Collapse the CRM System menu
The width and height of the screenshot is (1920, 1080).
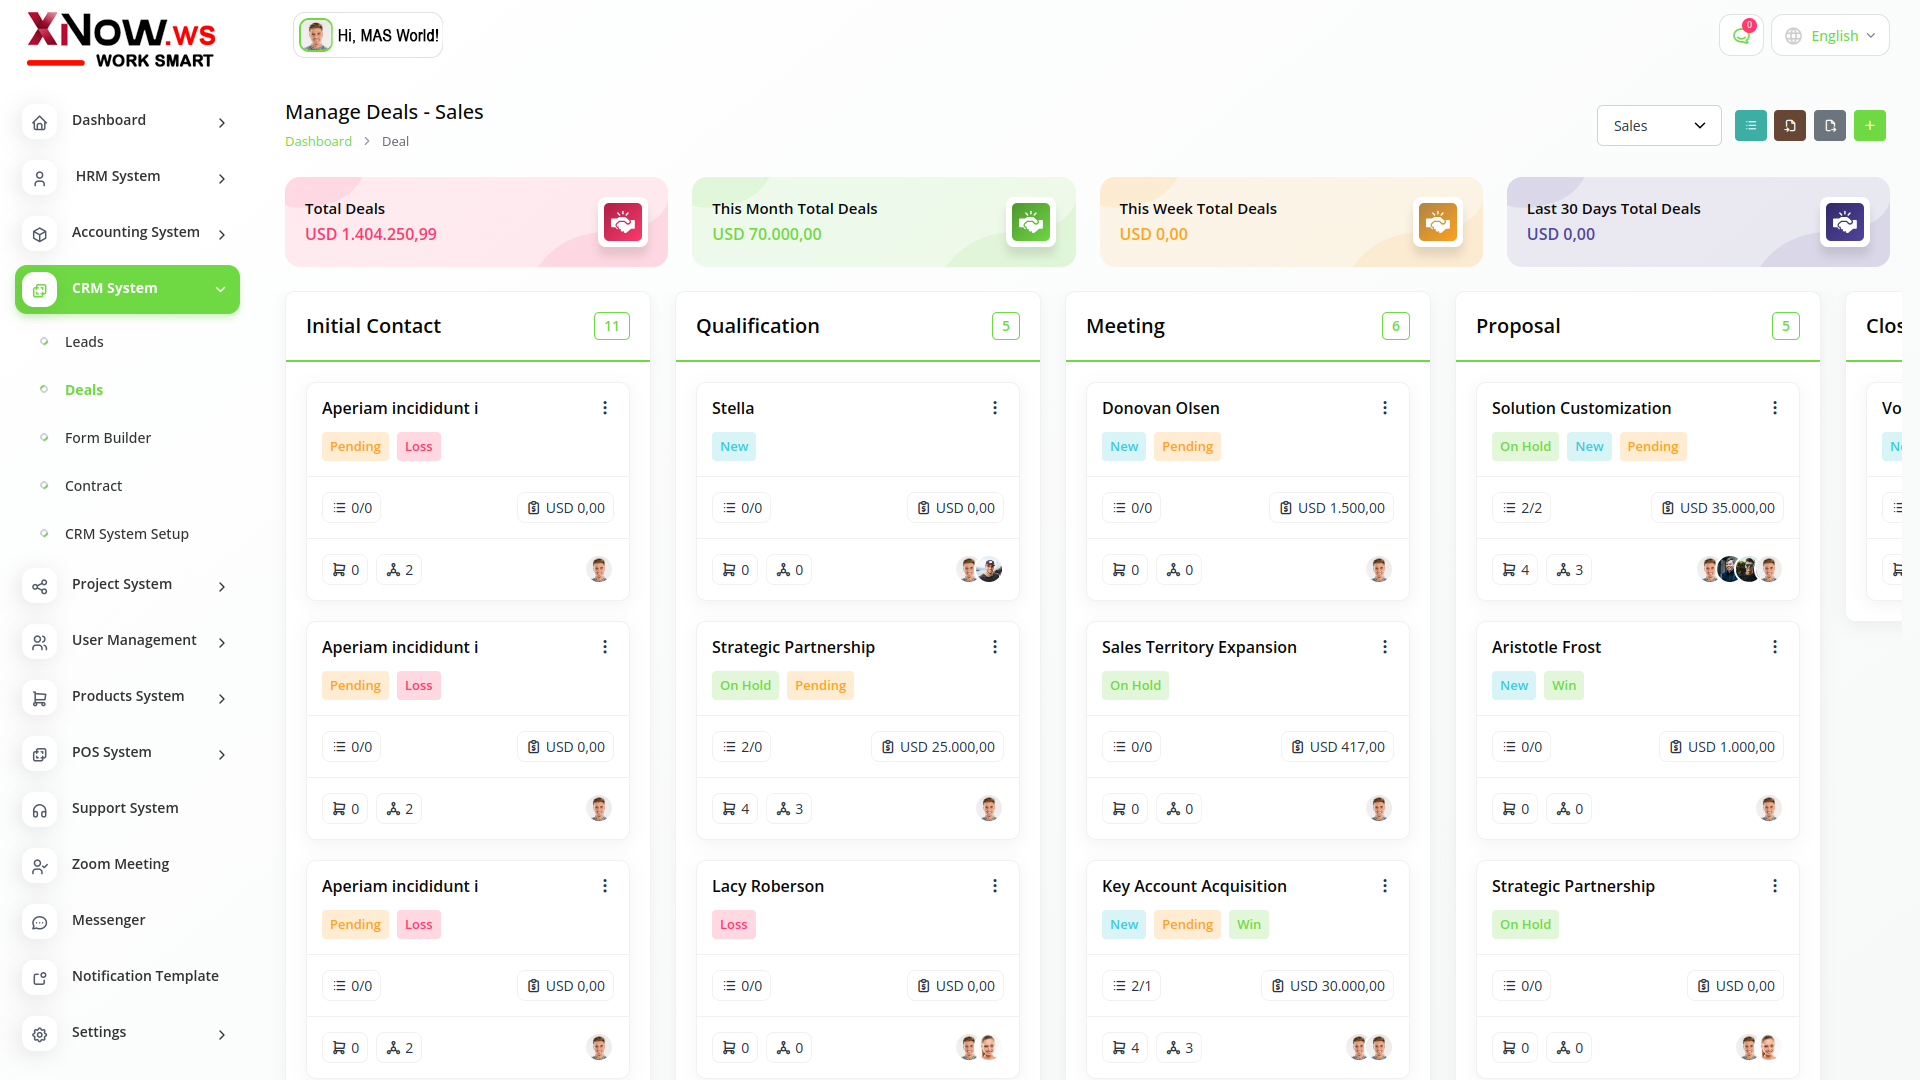[x=127, y=289]
